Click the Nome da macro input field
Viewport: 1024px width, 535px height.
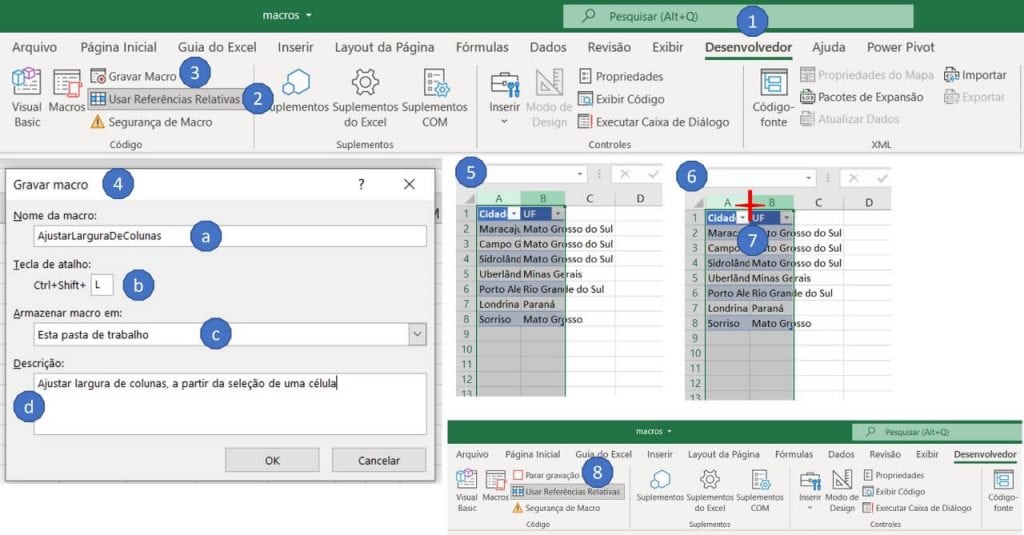coord(230,236)
